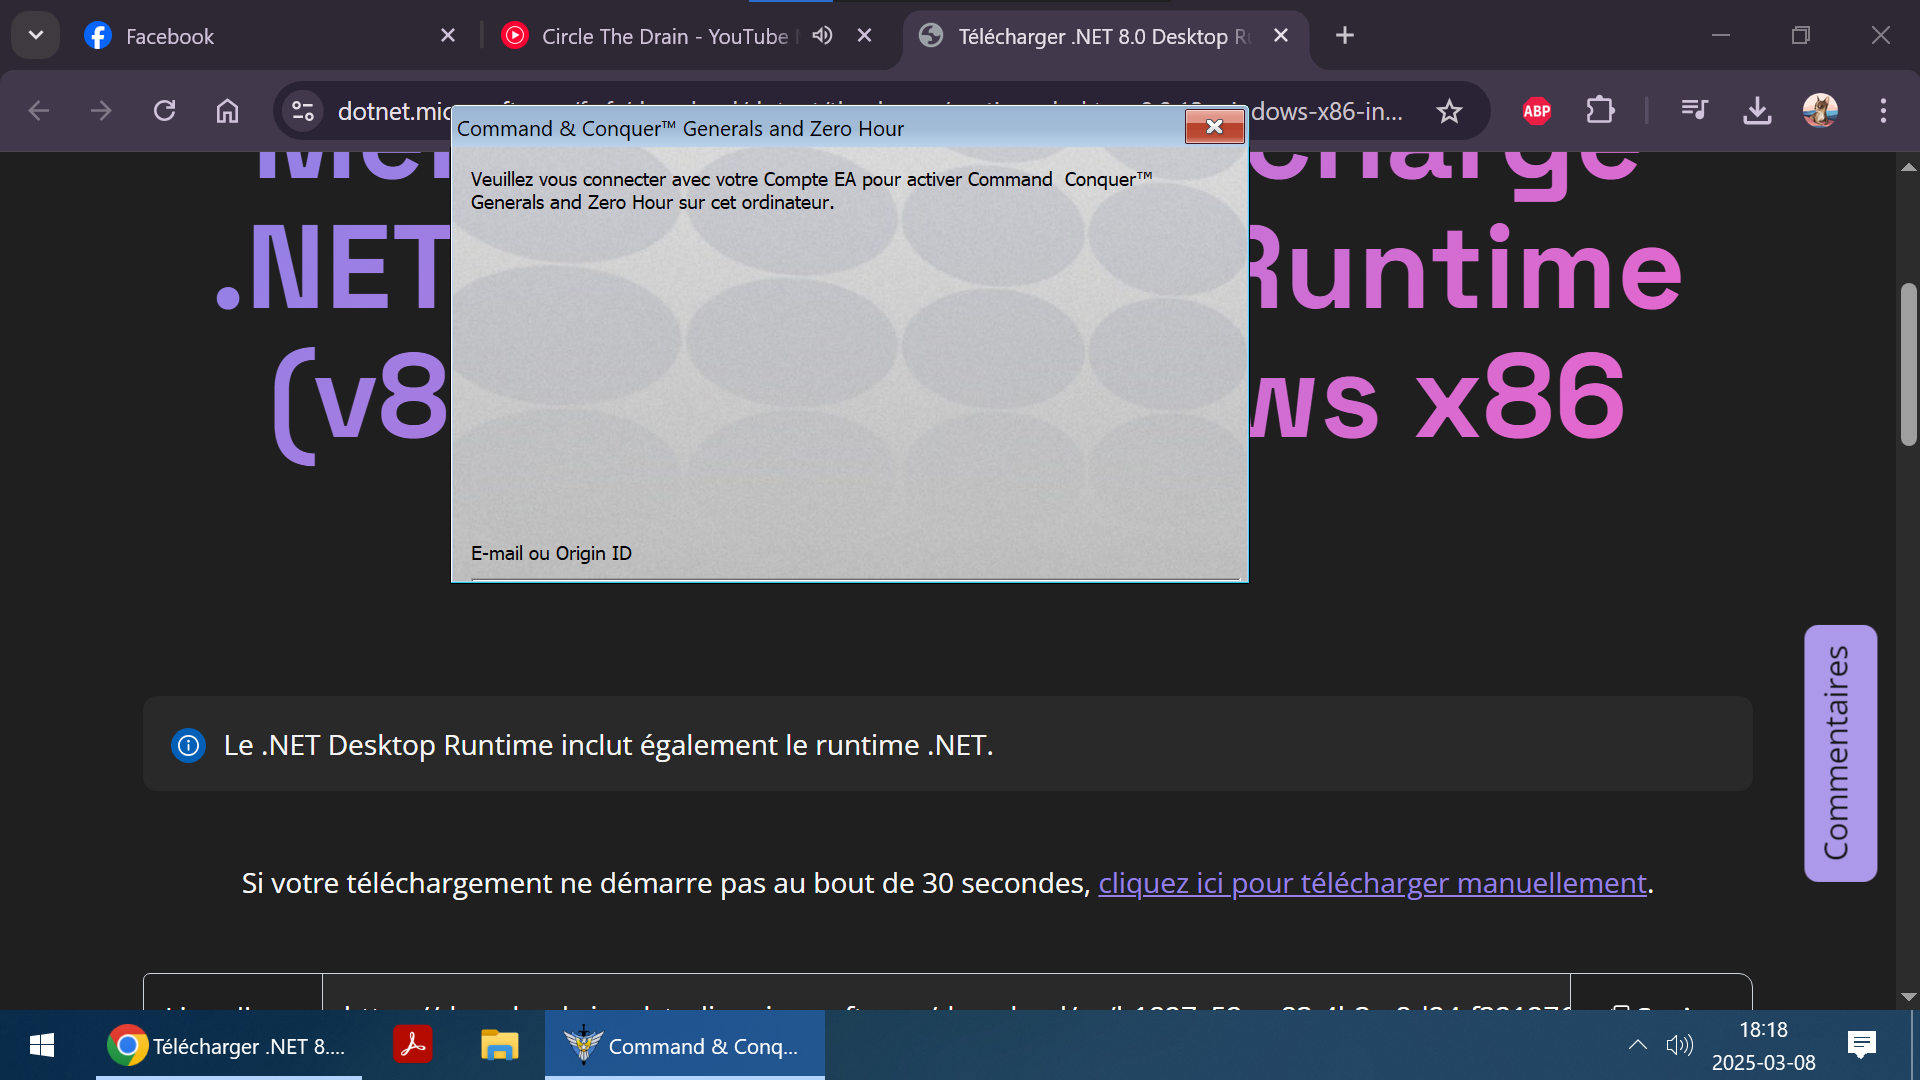The height and width of the screenshot is (1080, 1920).
Task: Switch to the Facebook tab
Action: (170, 37)
